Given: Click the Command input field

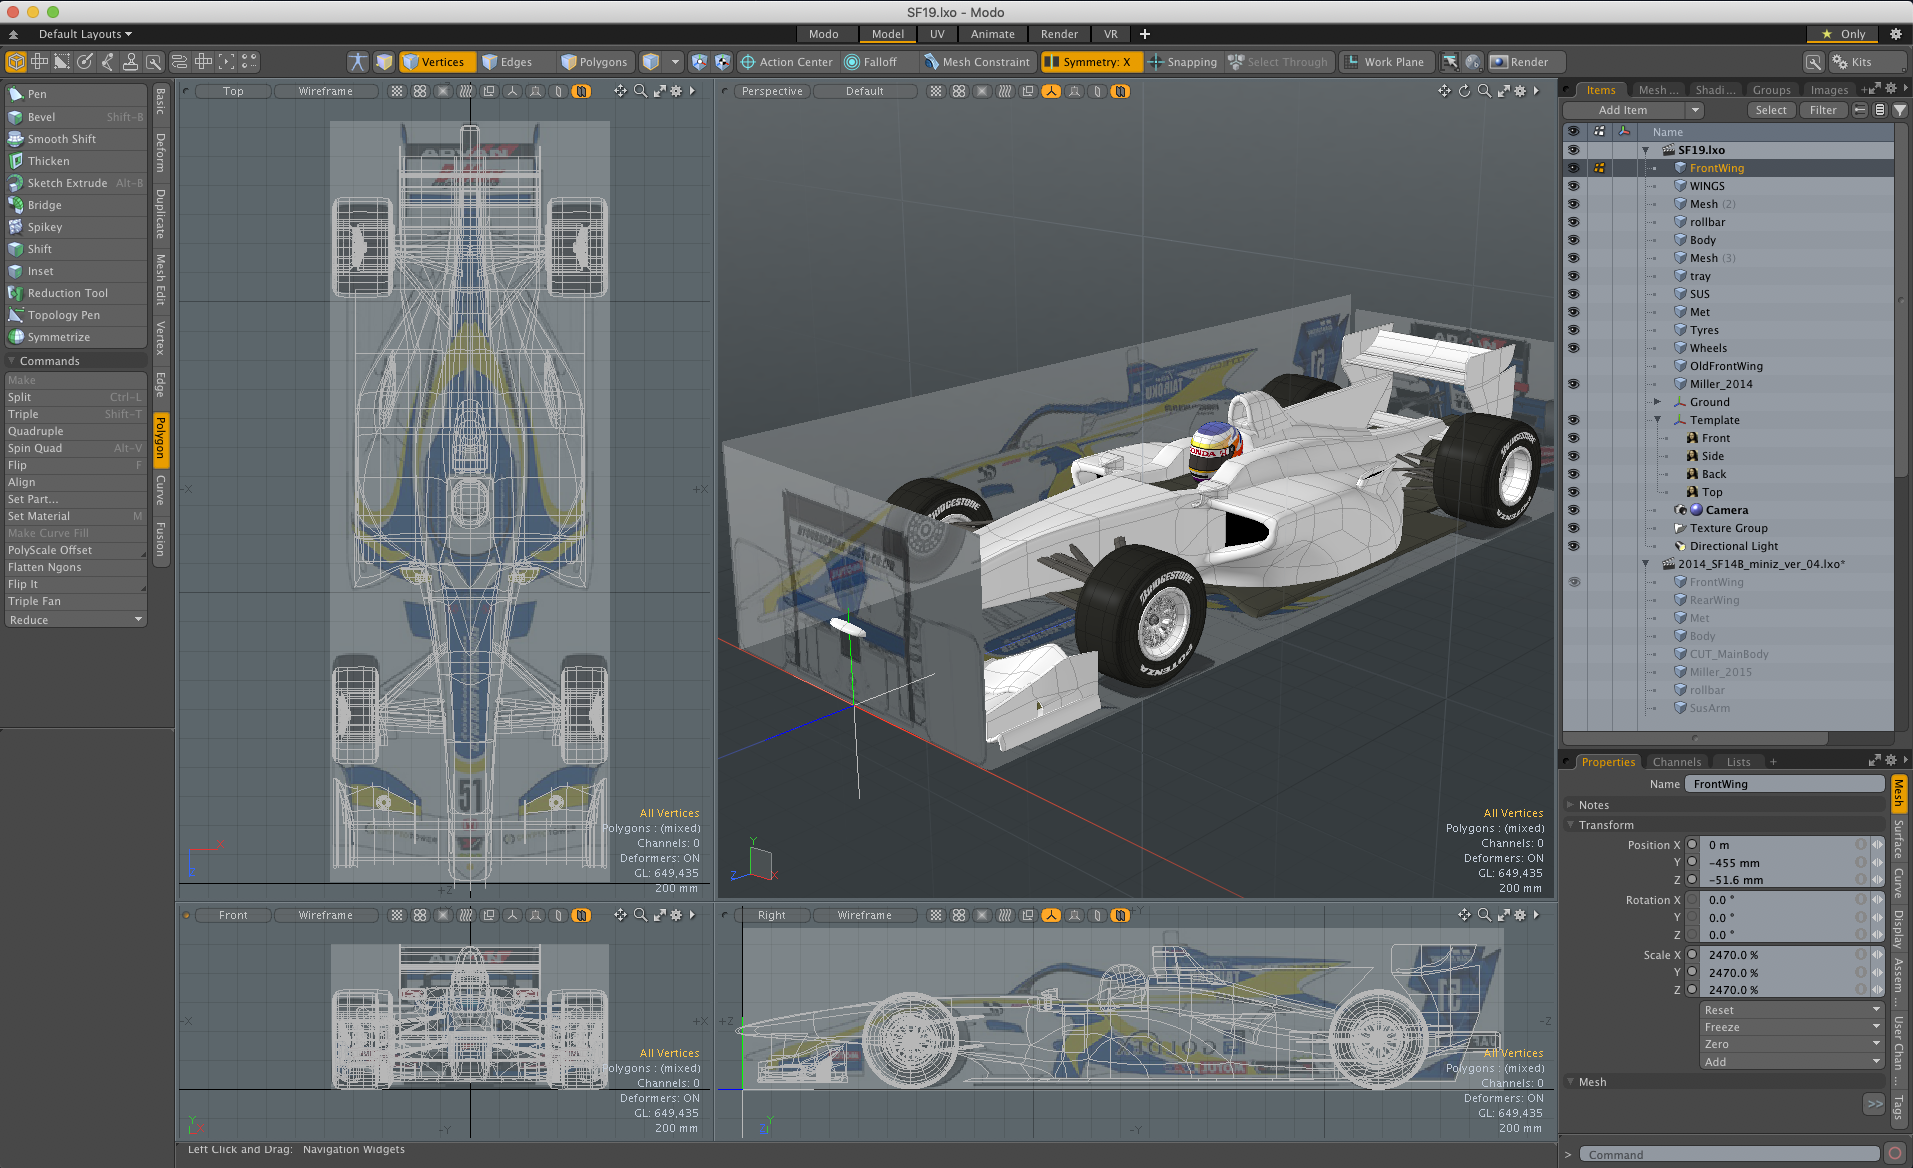Looking at the screenshot, I should pos(1730,1155).
